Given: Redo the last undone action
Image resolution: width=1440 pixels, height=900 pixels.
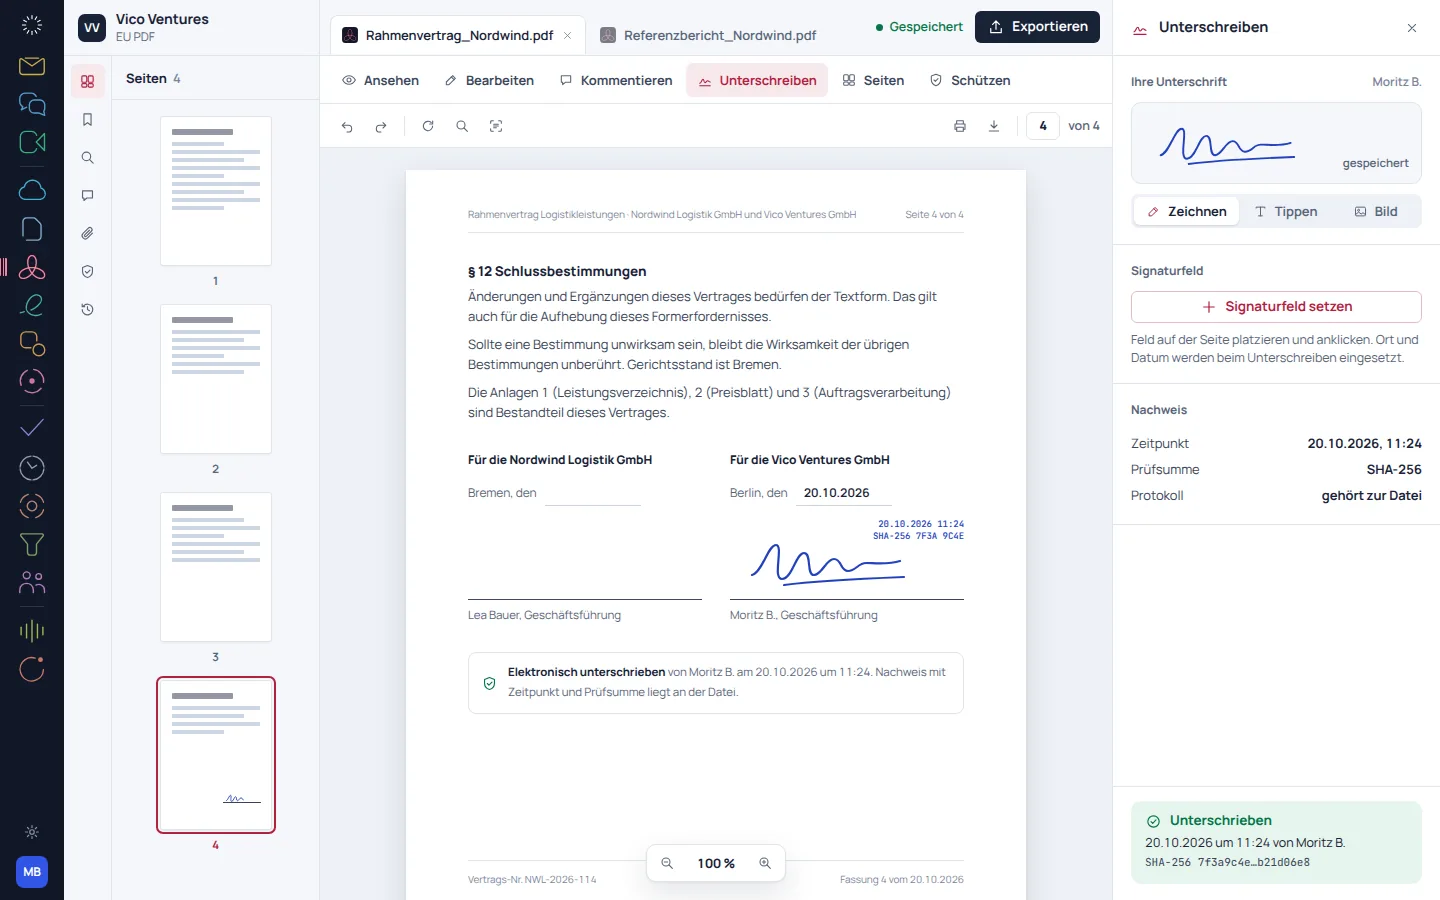Looking at the screenshot, I should pyautogui.click(x=381, y=127).
